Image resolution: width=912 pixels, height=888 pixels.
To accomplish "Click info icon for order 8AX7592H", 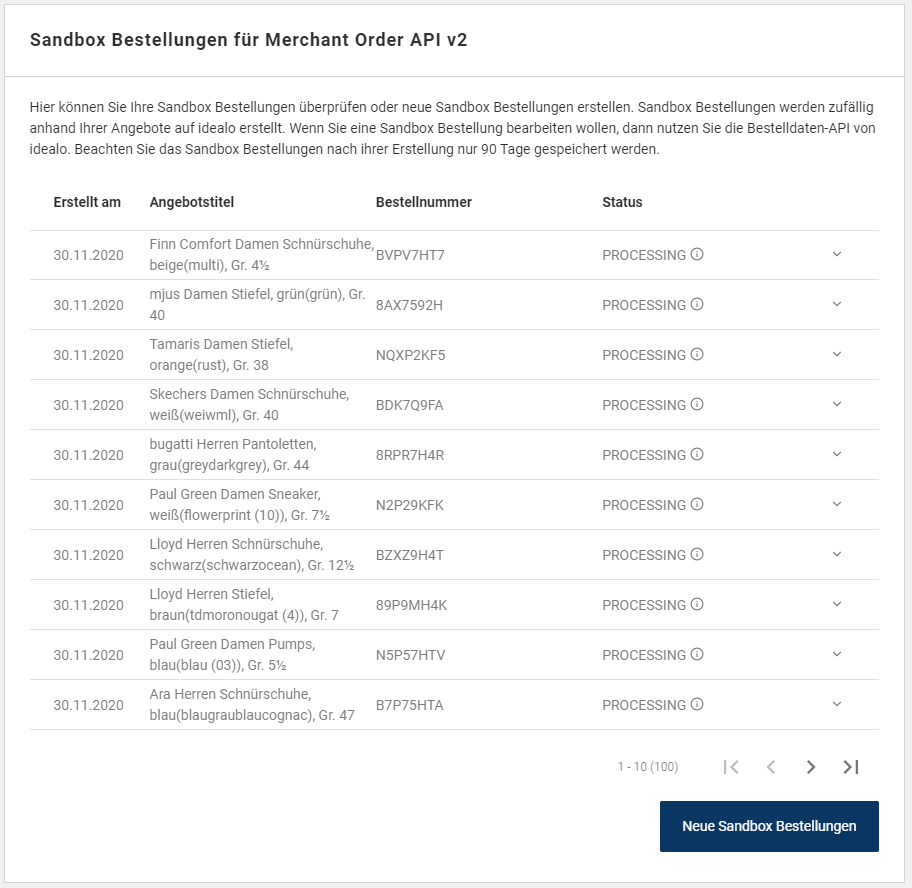I will (x=697, y=304).
